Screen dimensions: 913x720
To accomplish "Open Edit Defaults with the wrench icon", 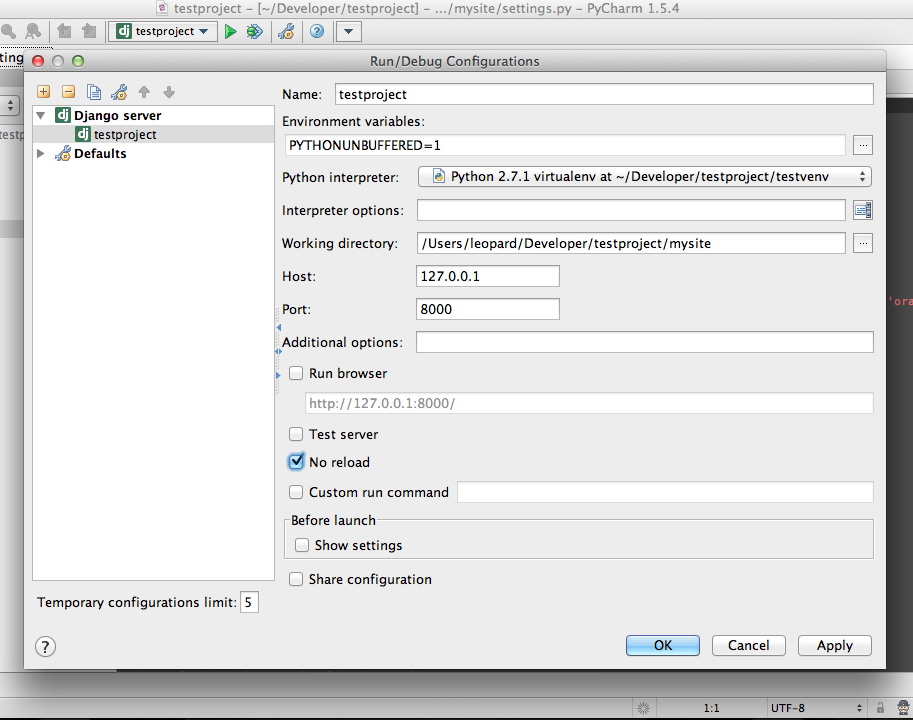I will click(x=118, y=91).
